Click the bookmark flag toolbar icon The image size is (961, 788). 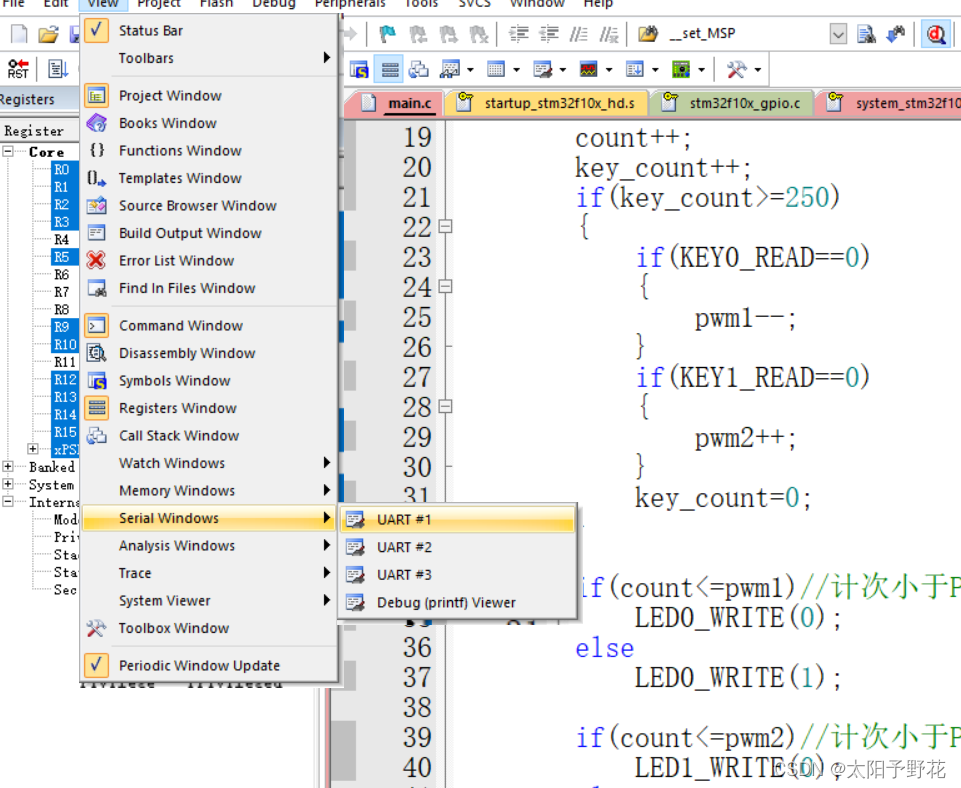tap(387, 34)
